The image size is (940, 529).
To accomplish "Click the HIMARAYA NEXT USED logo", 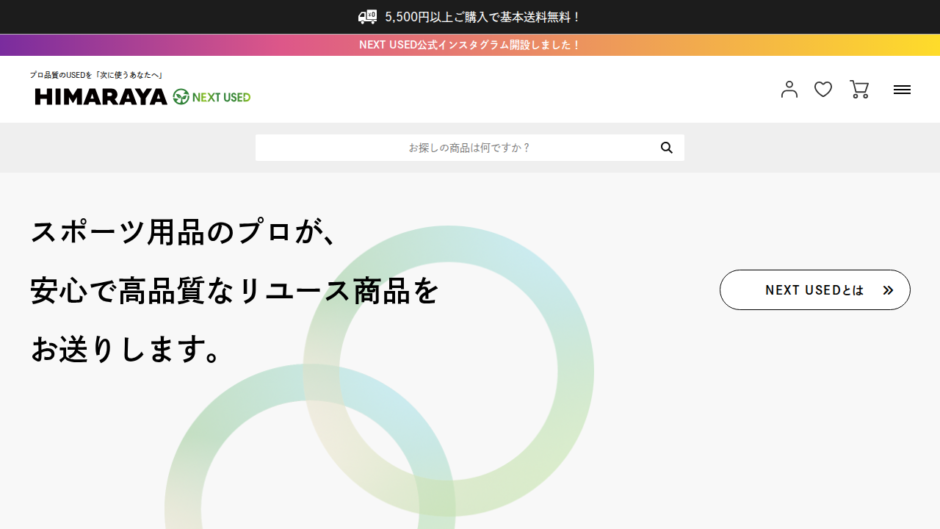I will pos(143,97).
